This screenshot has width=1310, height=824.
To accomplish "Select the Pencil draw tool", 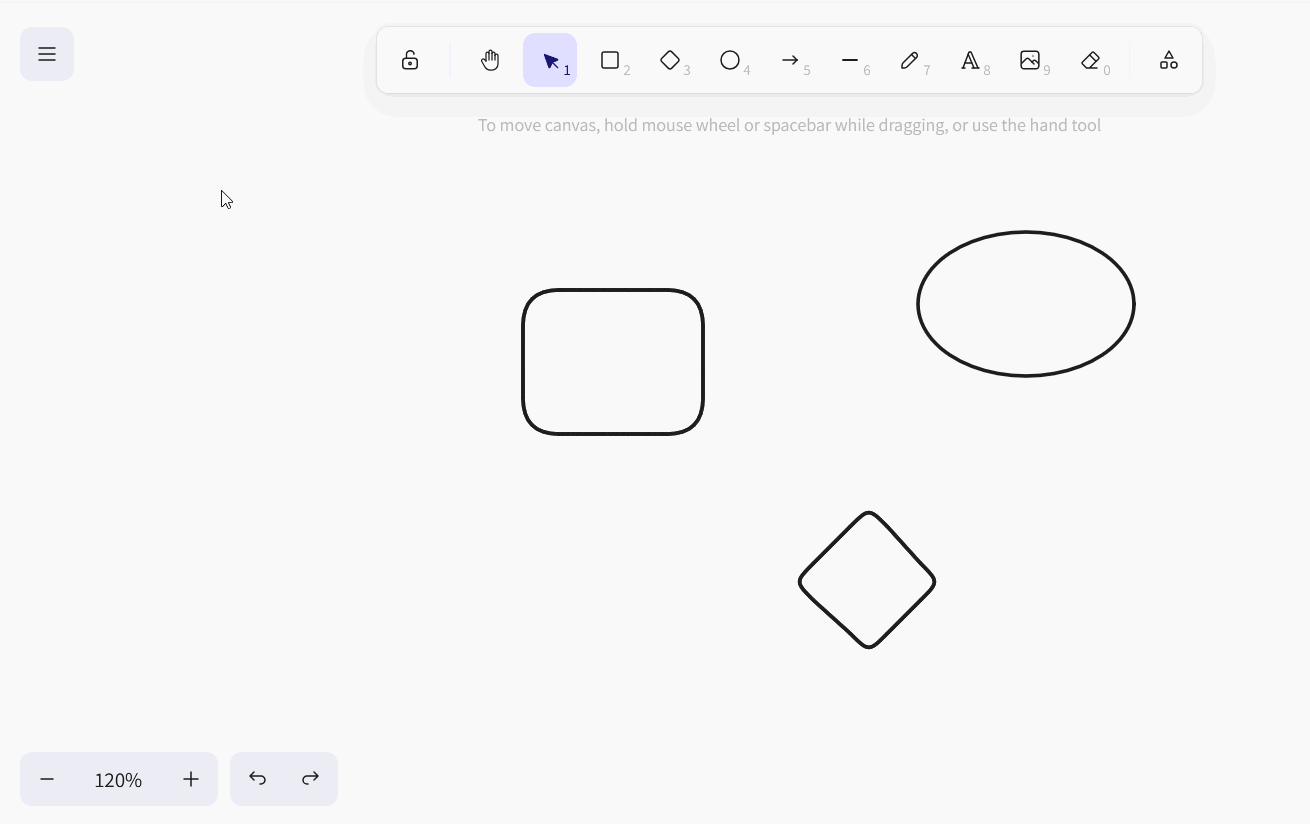I will (x=910, y=61).
